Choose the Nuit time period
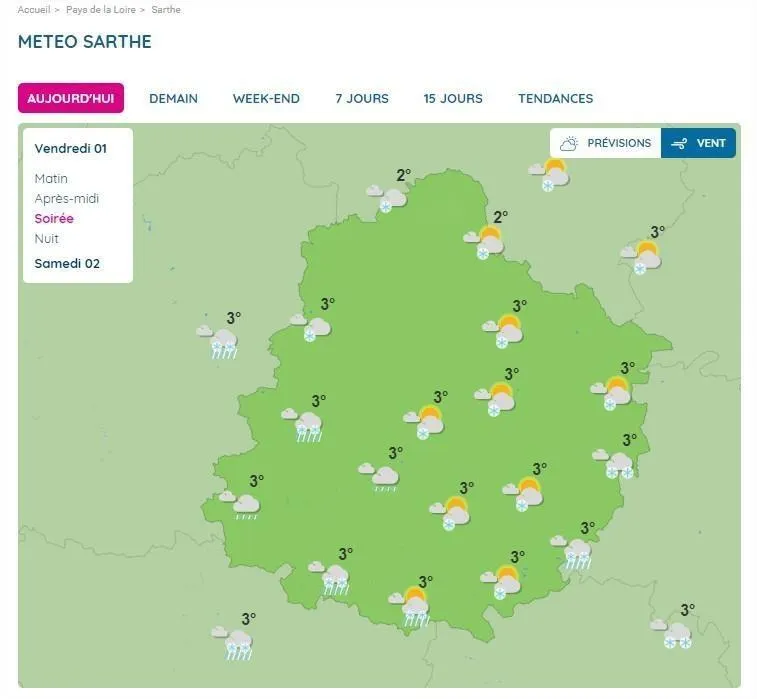757x699 pixels. 47,238
